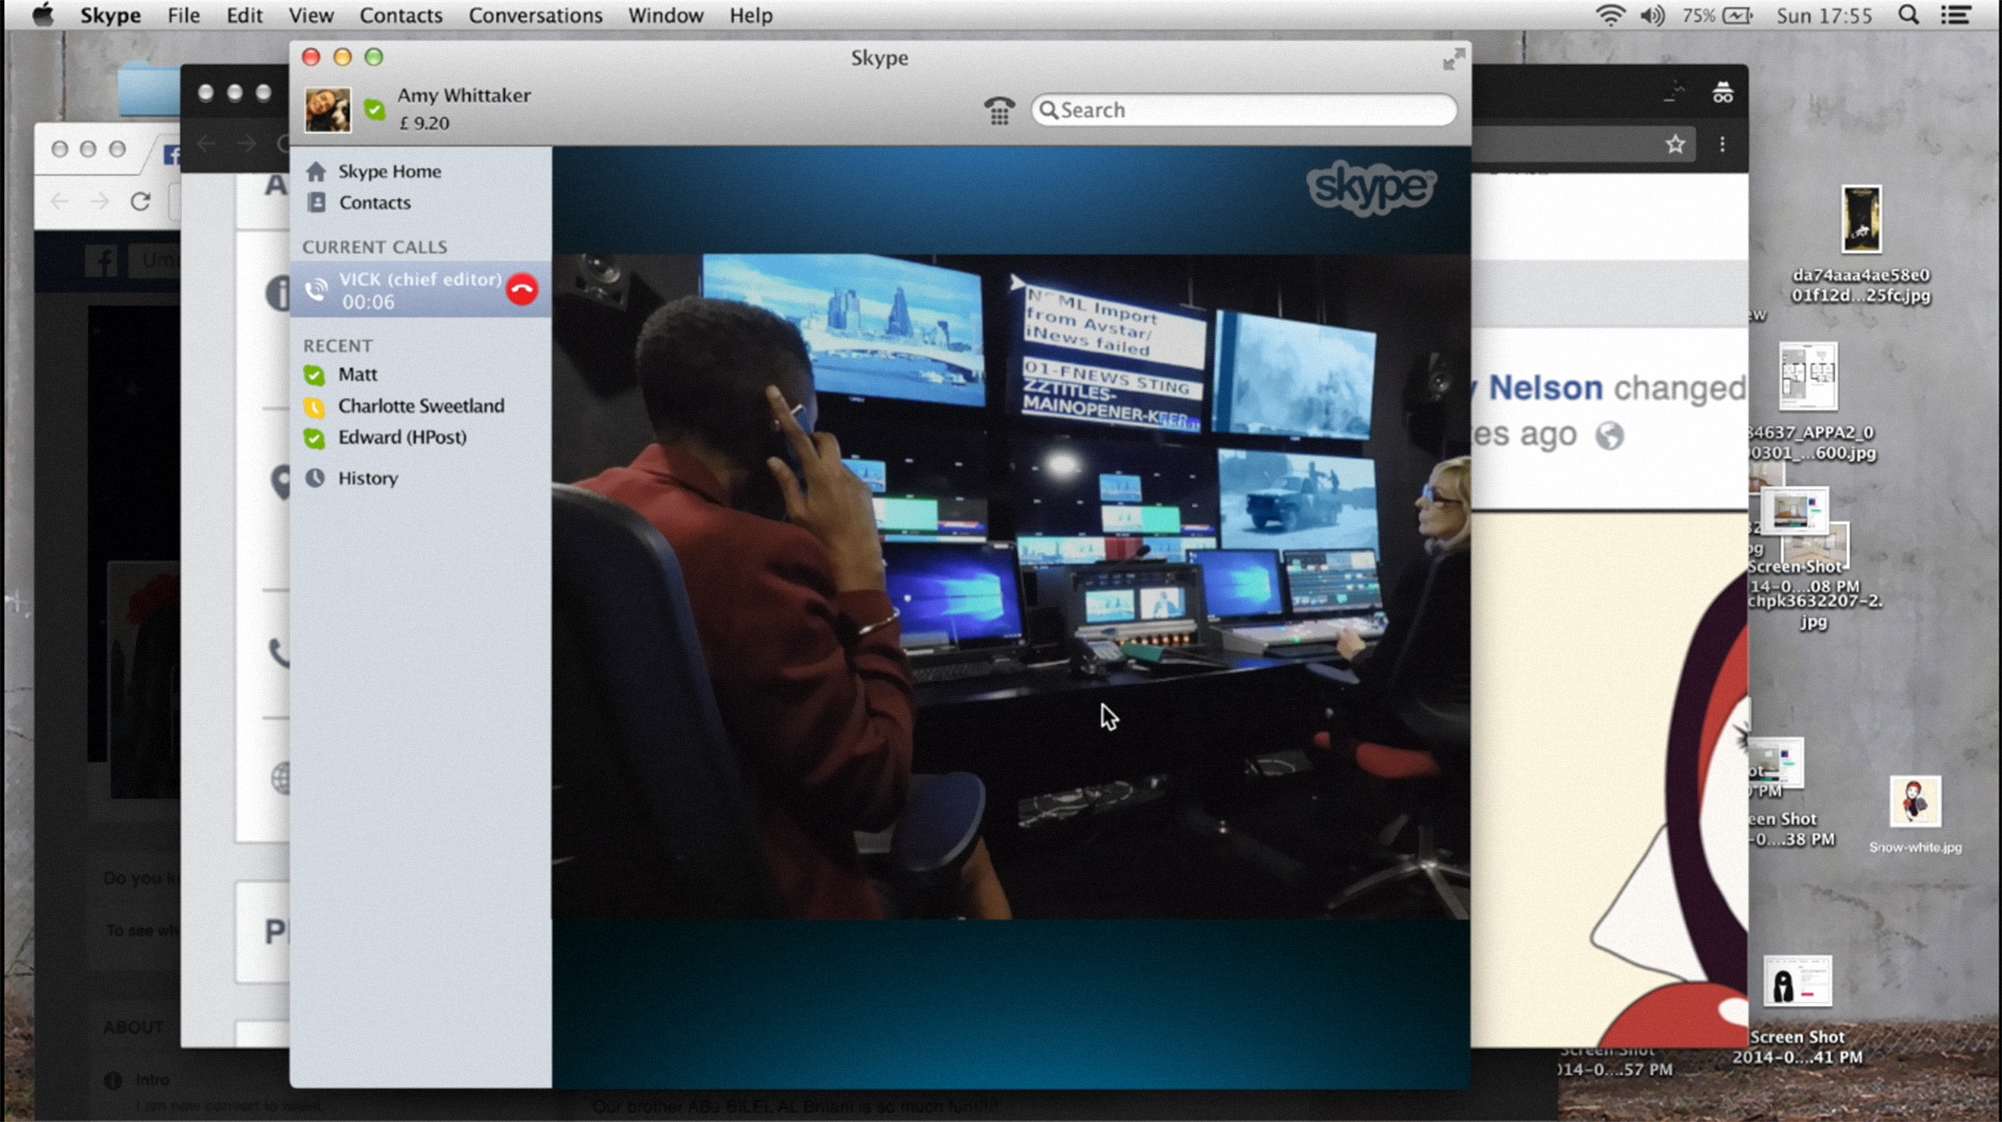Click Matt's online status icon

coord(314,375)
